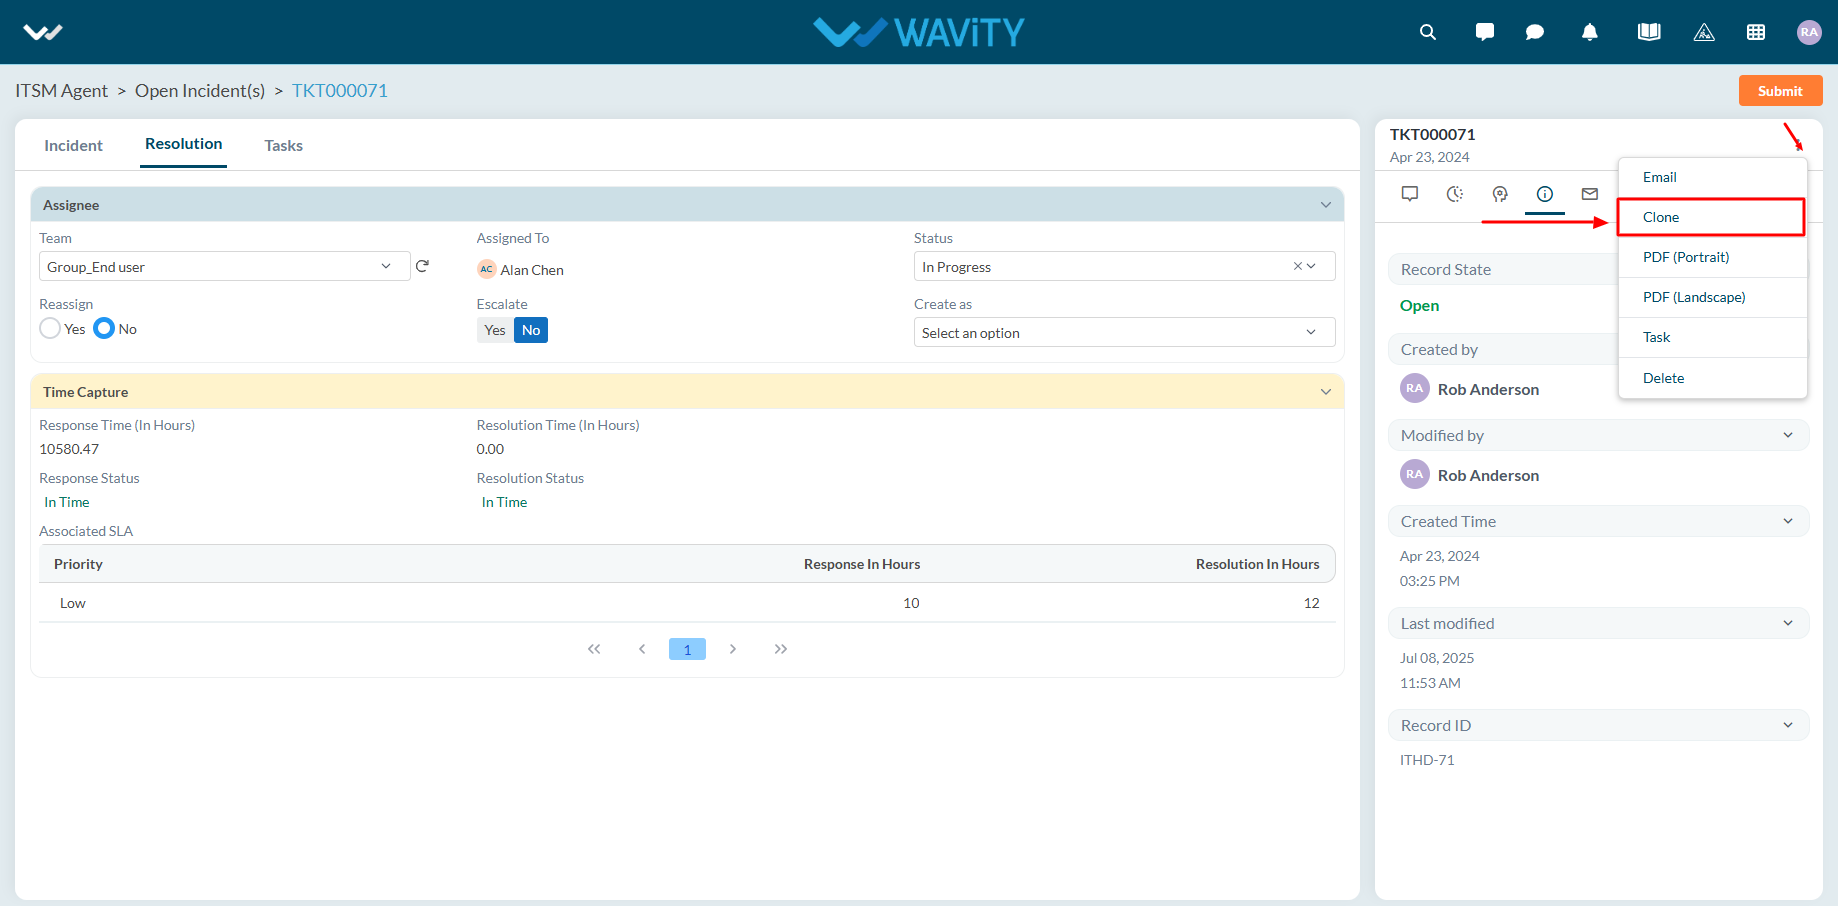
Task: Open notifications bell icon
Action: coord(1590,32)
